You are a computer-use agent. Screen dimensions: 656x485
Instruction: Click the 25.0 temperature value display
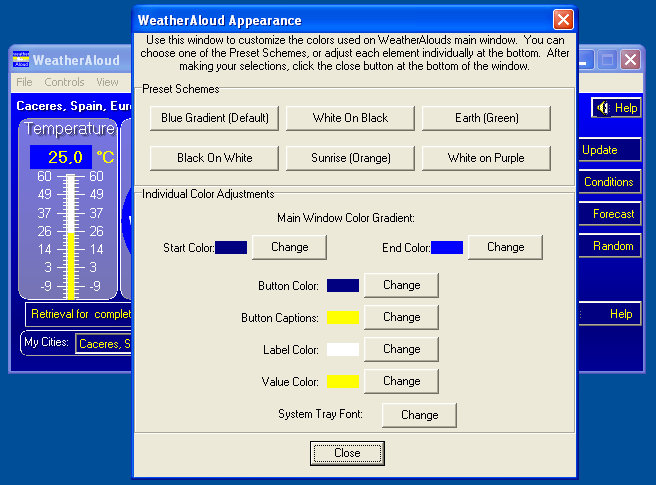tap(61, 157)
